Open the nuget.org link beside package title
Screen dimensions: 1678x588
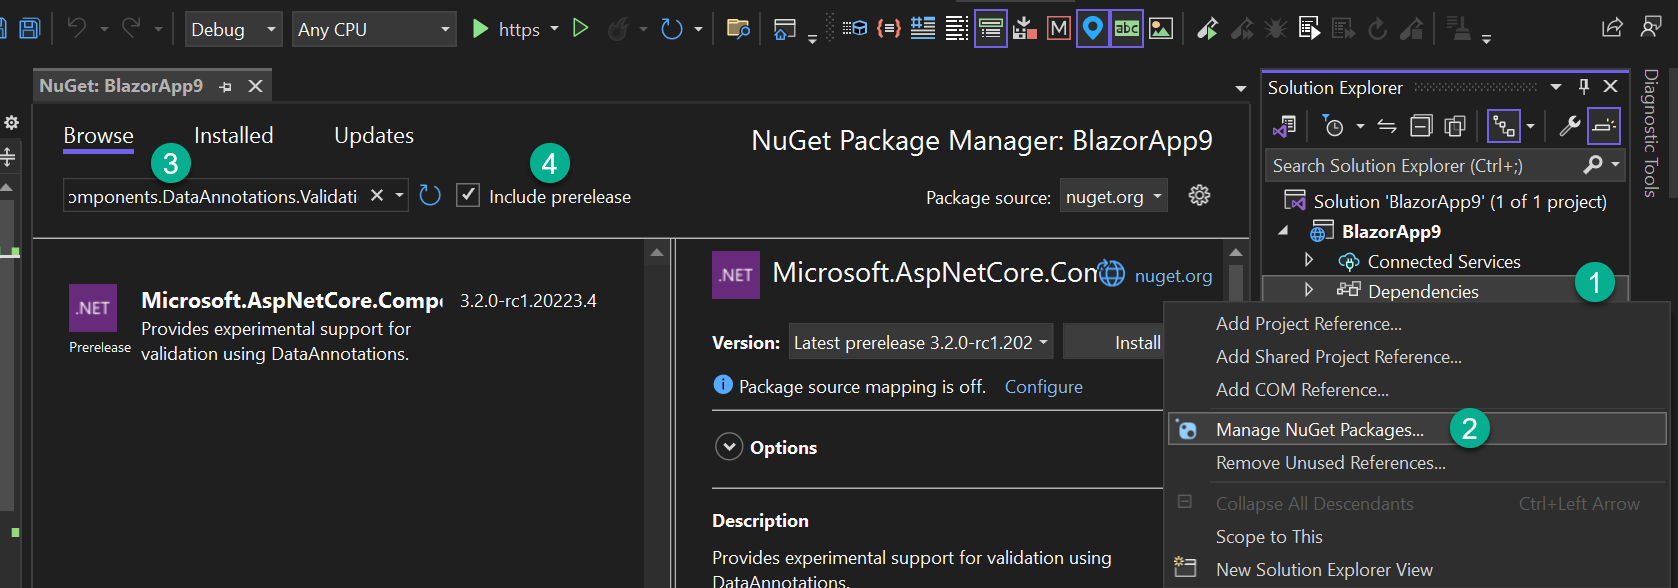click(1173, 275)
